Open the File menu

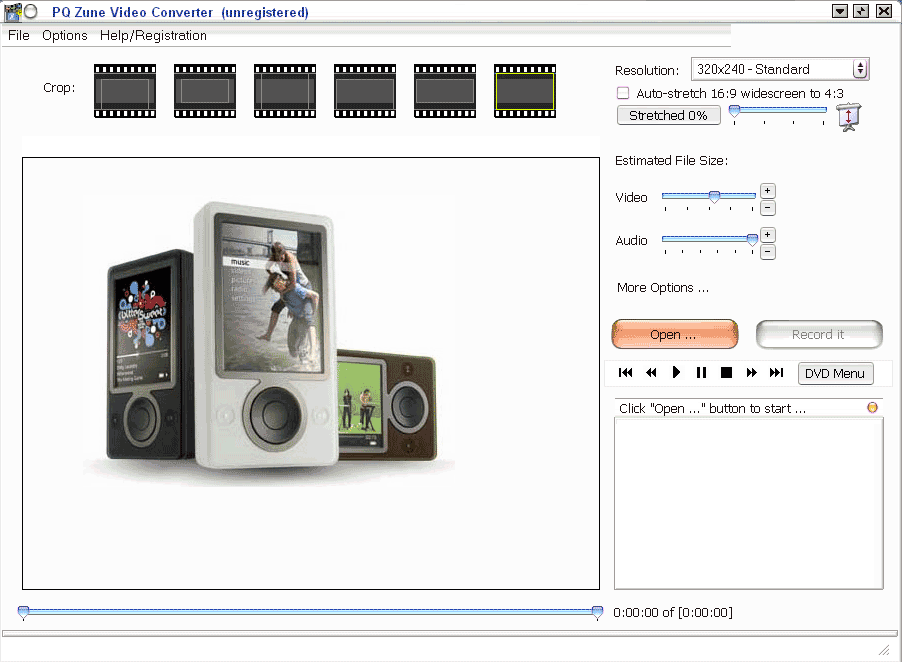click(x=19, y=35)
